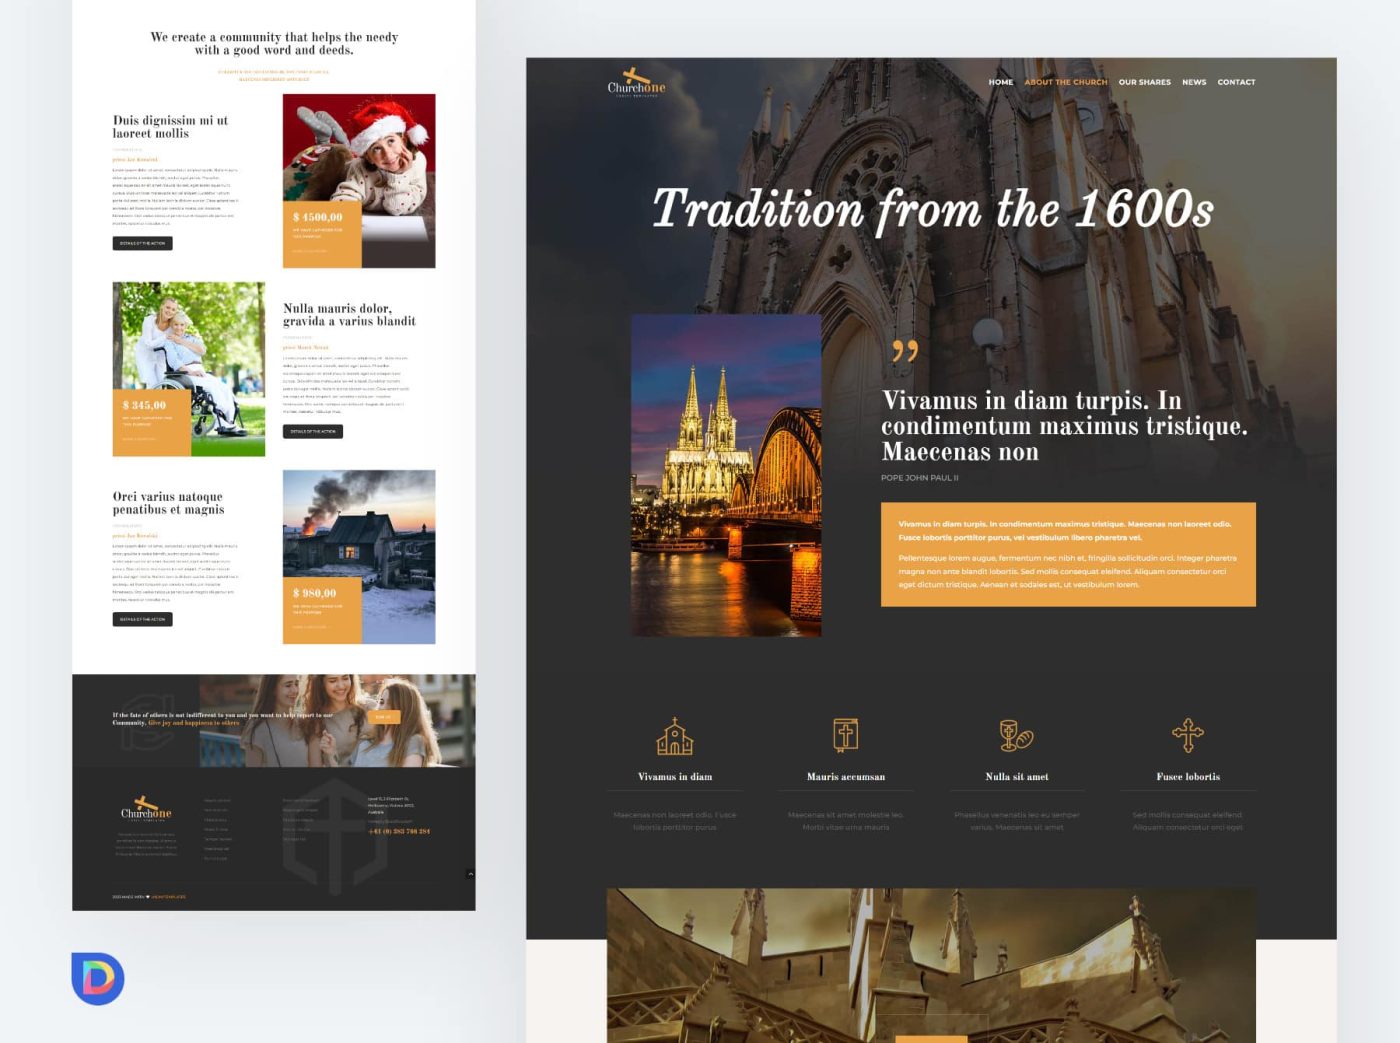This screenshot has height=1043, width=1400.
Task: Open the News menu item
Action: [1194, 82]
